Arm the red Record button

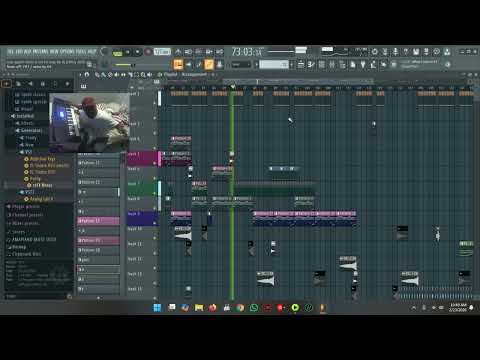coord(148,52)
